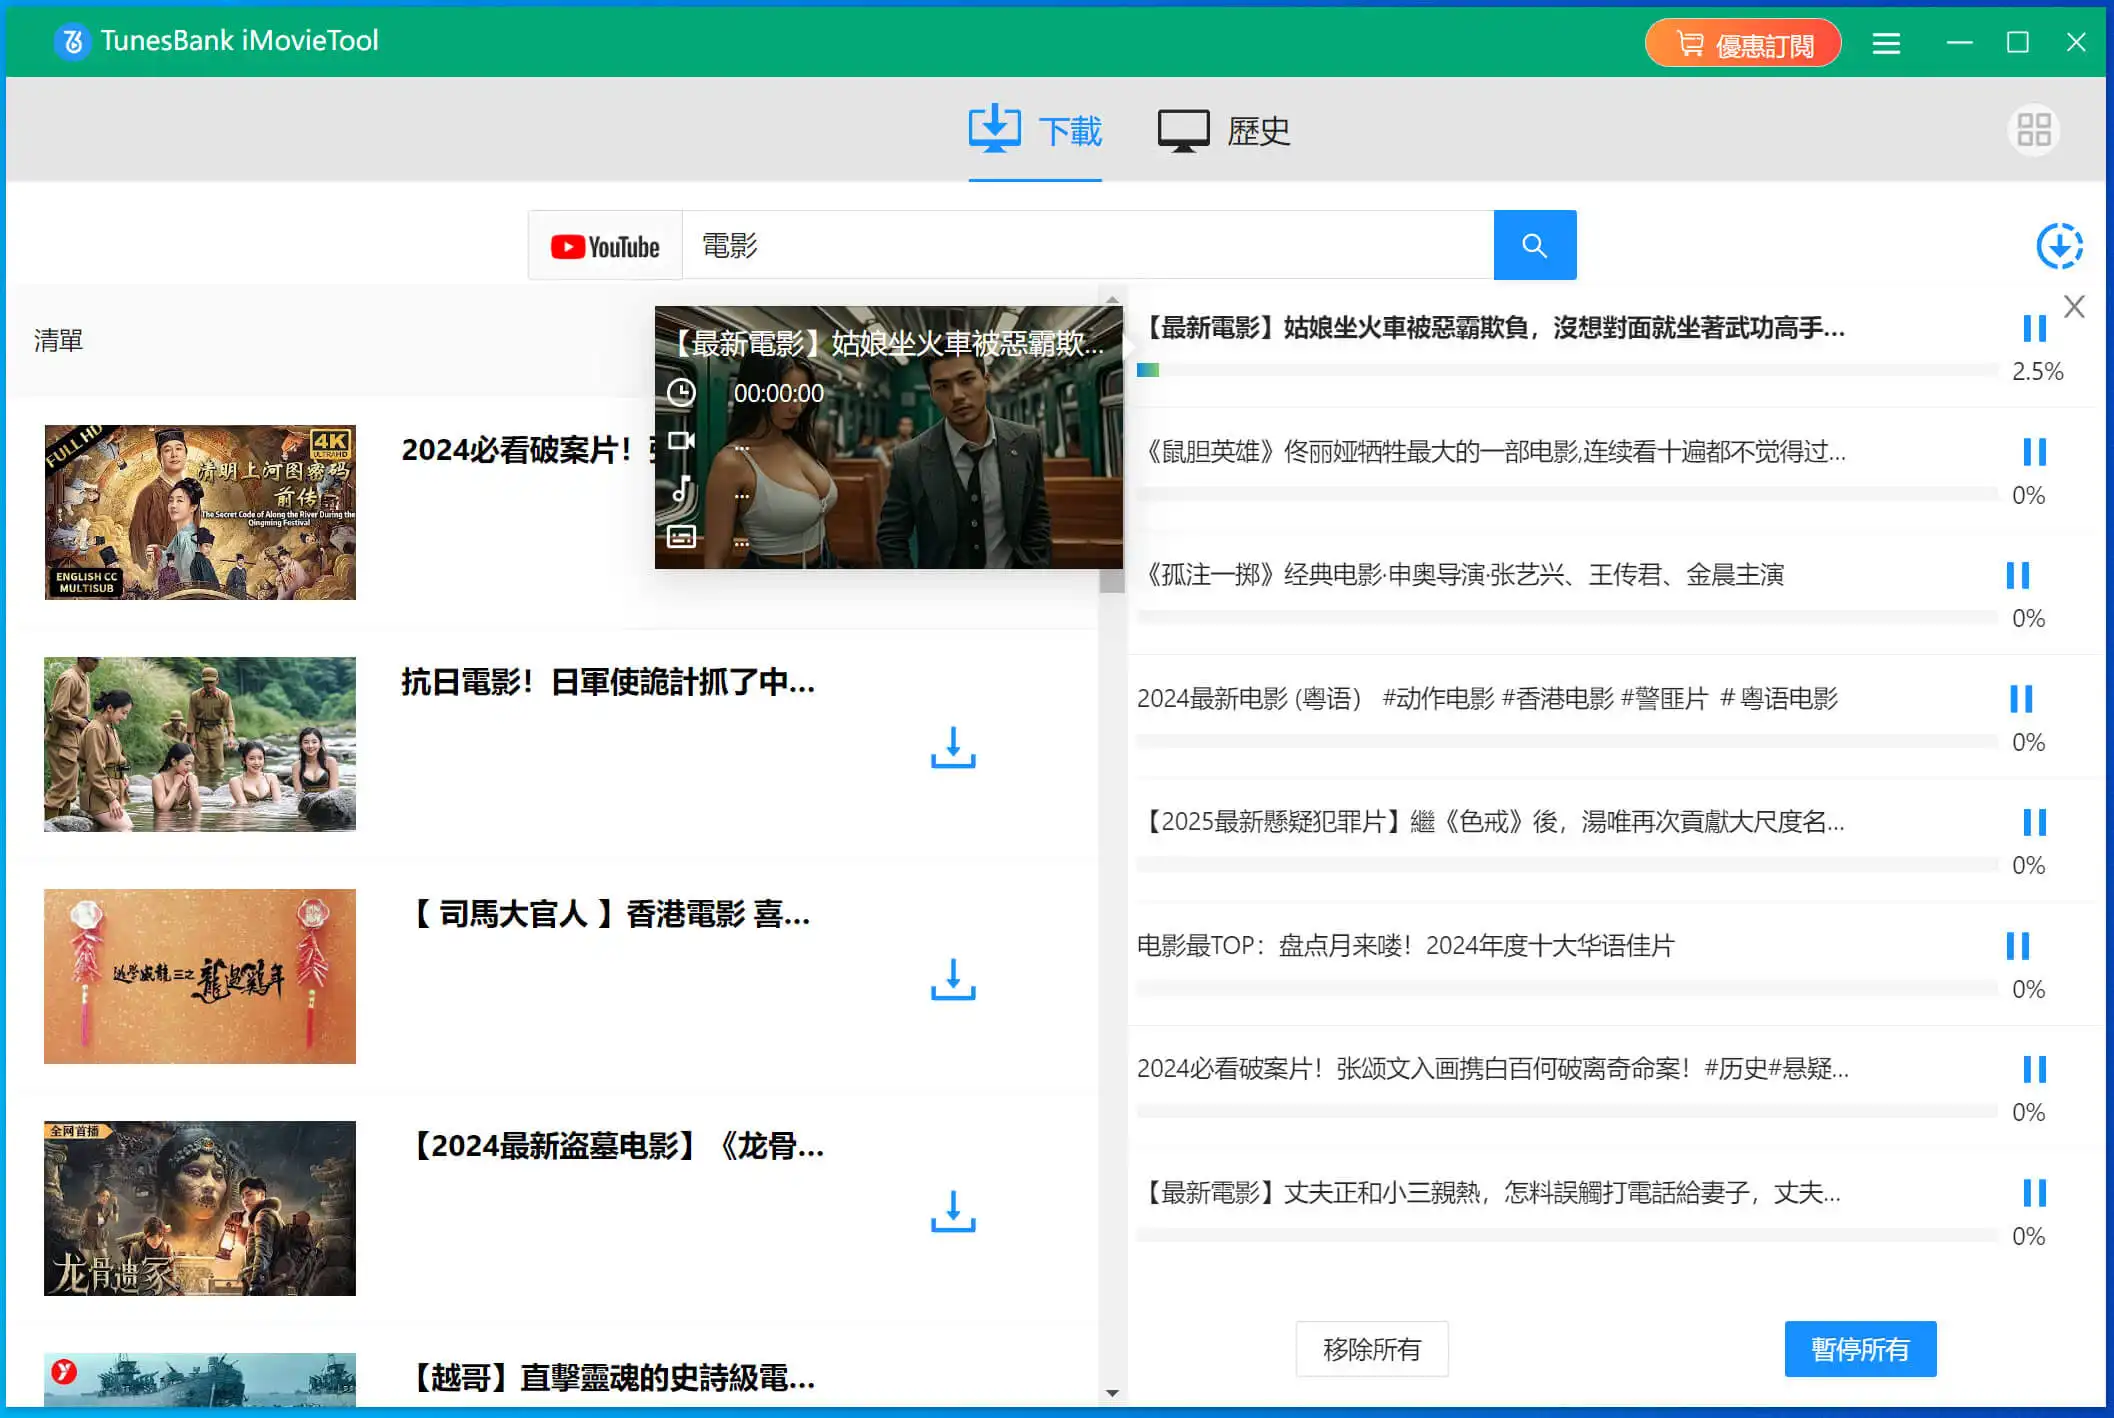Click the title 抗日電影！日軍使詭計抓了中...
Image resolution: width=2114 pixels, height=1418 pixels.
[x=608, y=682]
